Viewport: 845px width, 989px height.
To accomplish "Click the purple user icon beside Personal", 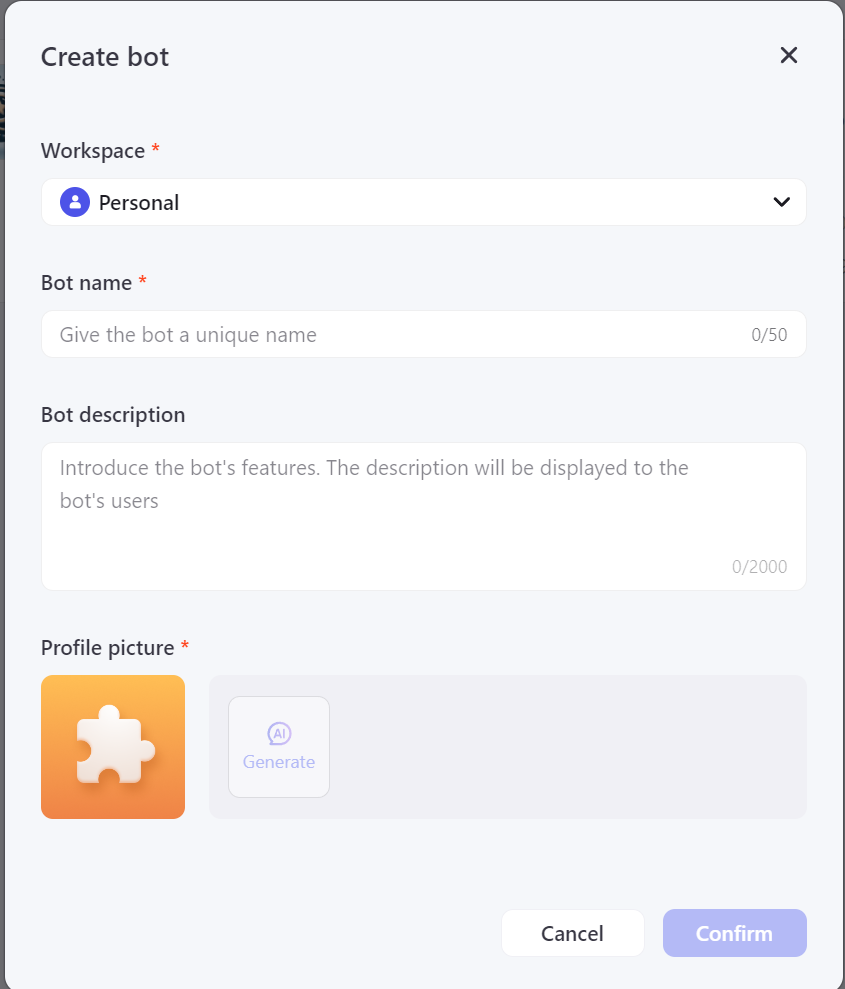I will coord(74,201).
